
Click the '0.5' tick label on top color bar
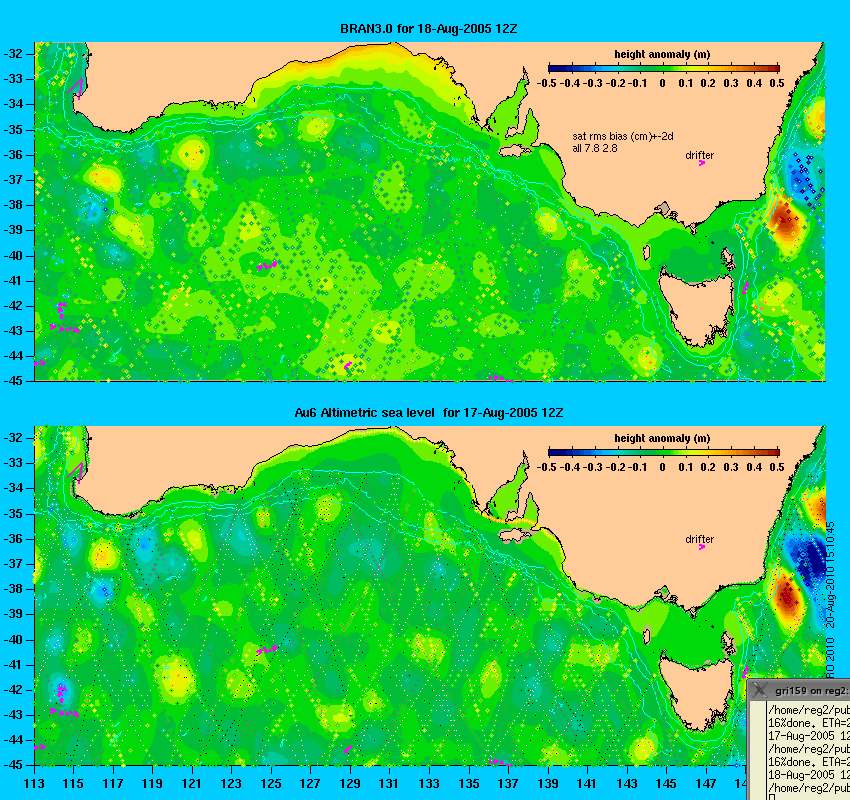pyautogui.click(x=777, y=83)
